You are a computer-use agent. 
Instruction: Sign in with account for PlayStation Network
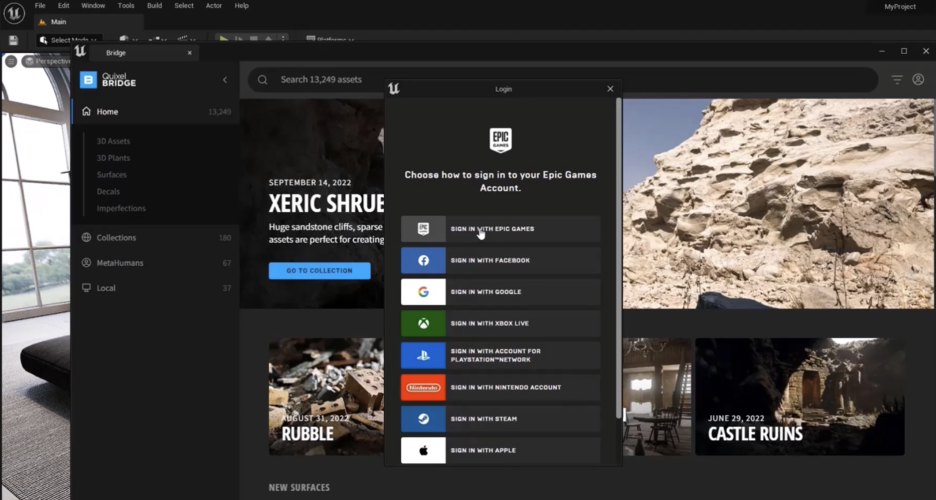click(500, 355)
